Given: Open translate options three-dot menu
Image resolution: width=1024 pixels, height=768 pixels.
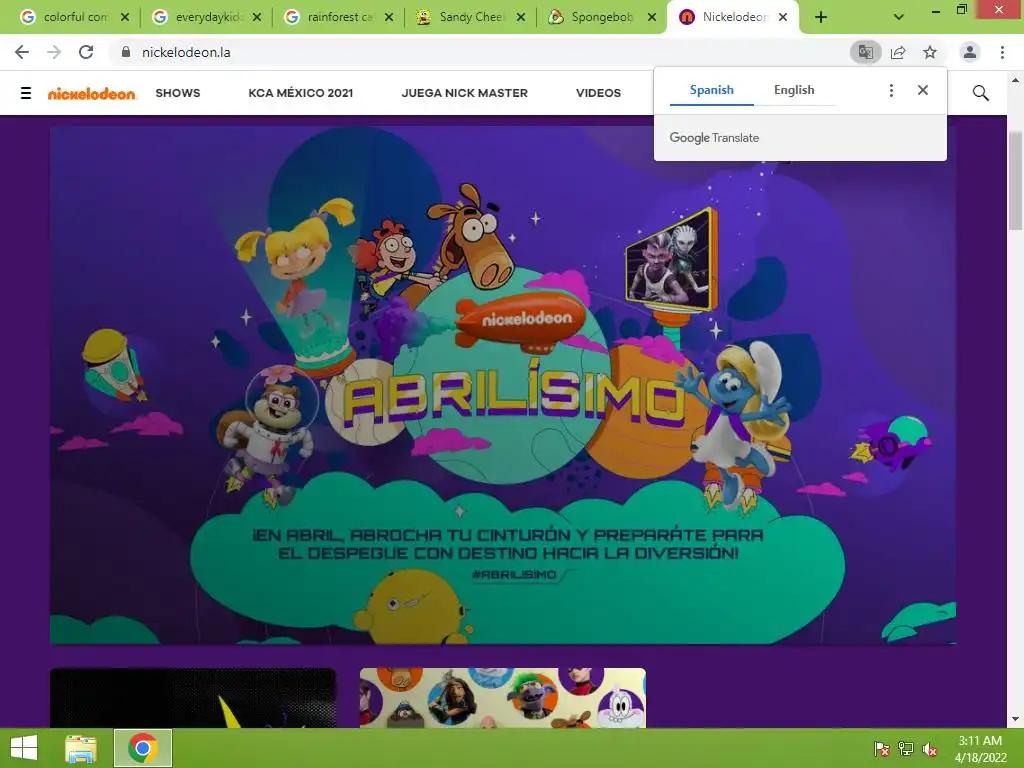Looking at the screenshot, I should point(891,90).
